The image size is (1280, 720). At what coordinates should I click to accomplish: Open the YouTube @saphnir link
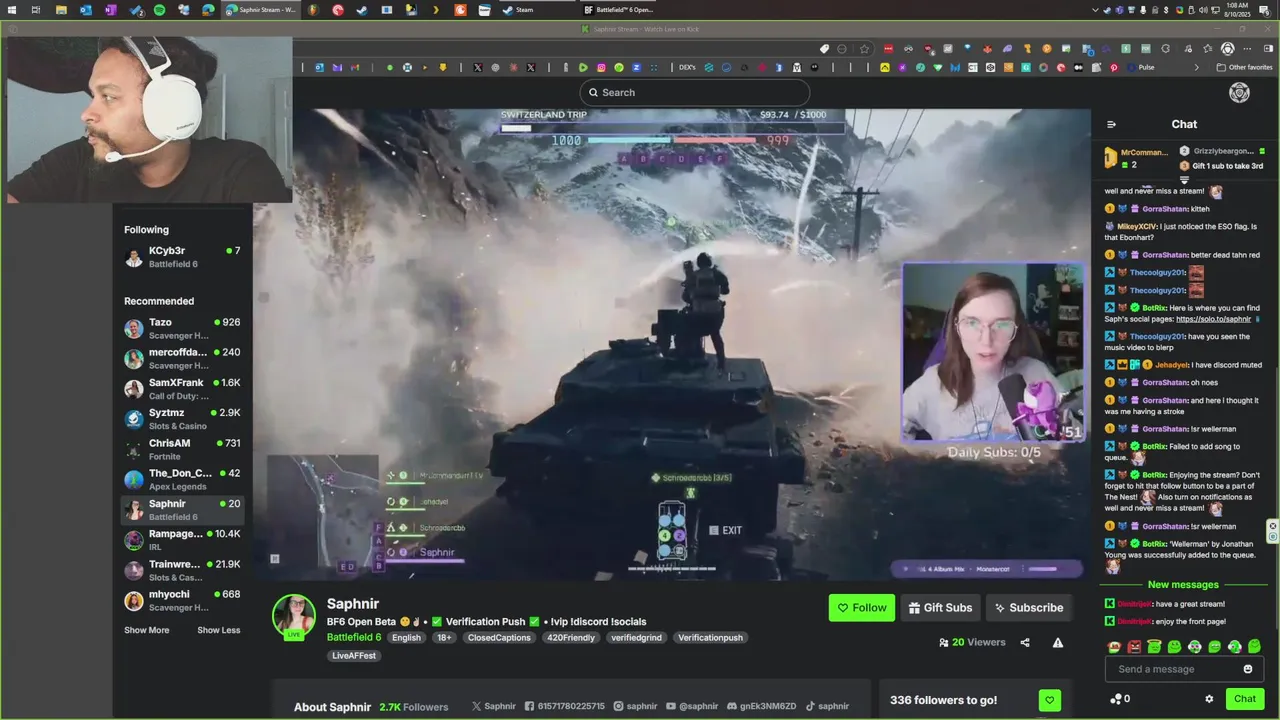[x=692, y=706]
